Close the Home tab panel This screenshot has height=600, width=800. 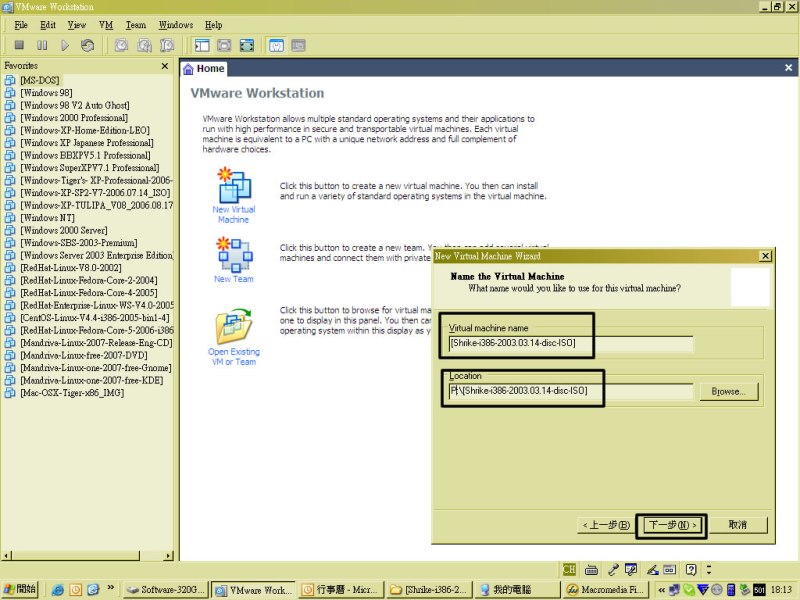click(x=788, y=68)
